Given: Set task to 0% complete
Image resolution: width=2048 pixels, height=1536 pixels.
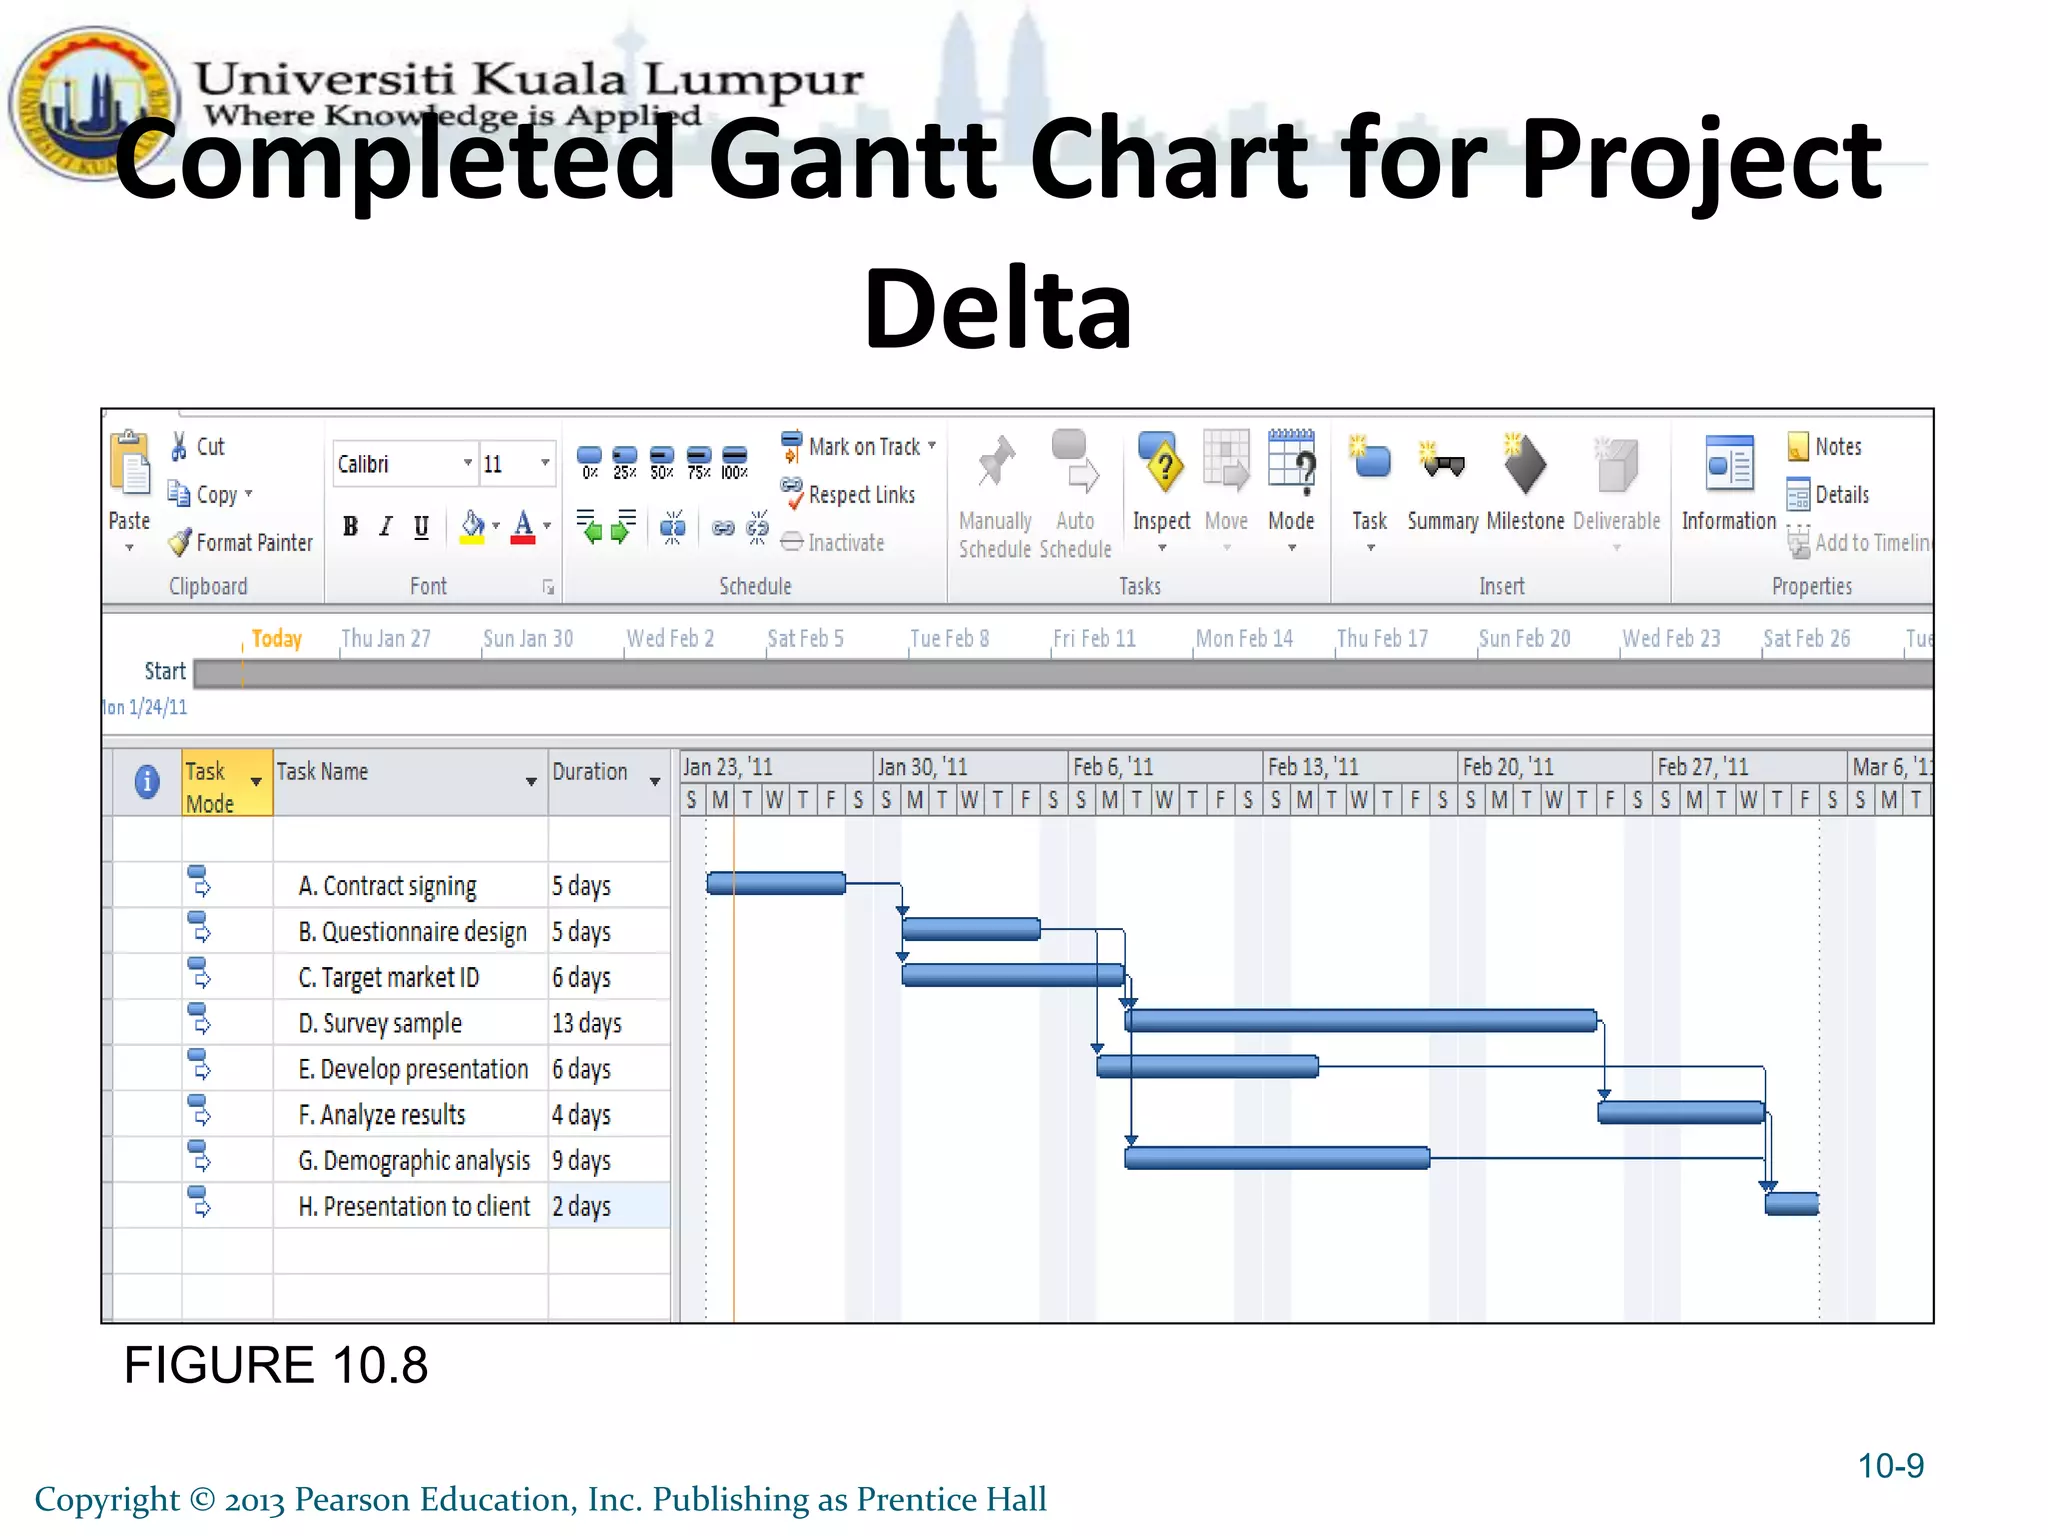Looking at the screenshot, I should (x=590, y=462).
